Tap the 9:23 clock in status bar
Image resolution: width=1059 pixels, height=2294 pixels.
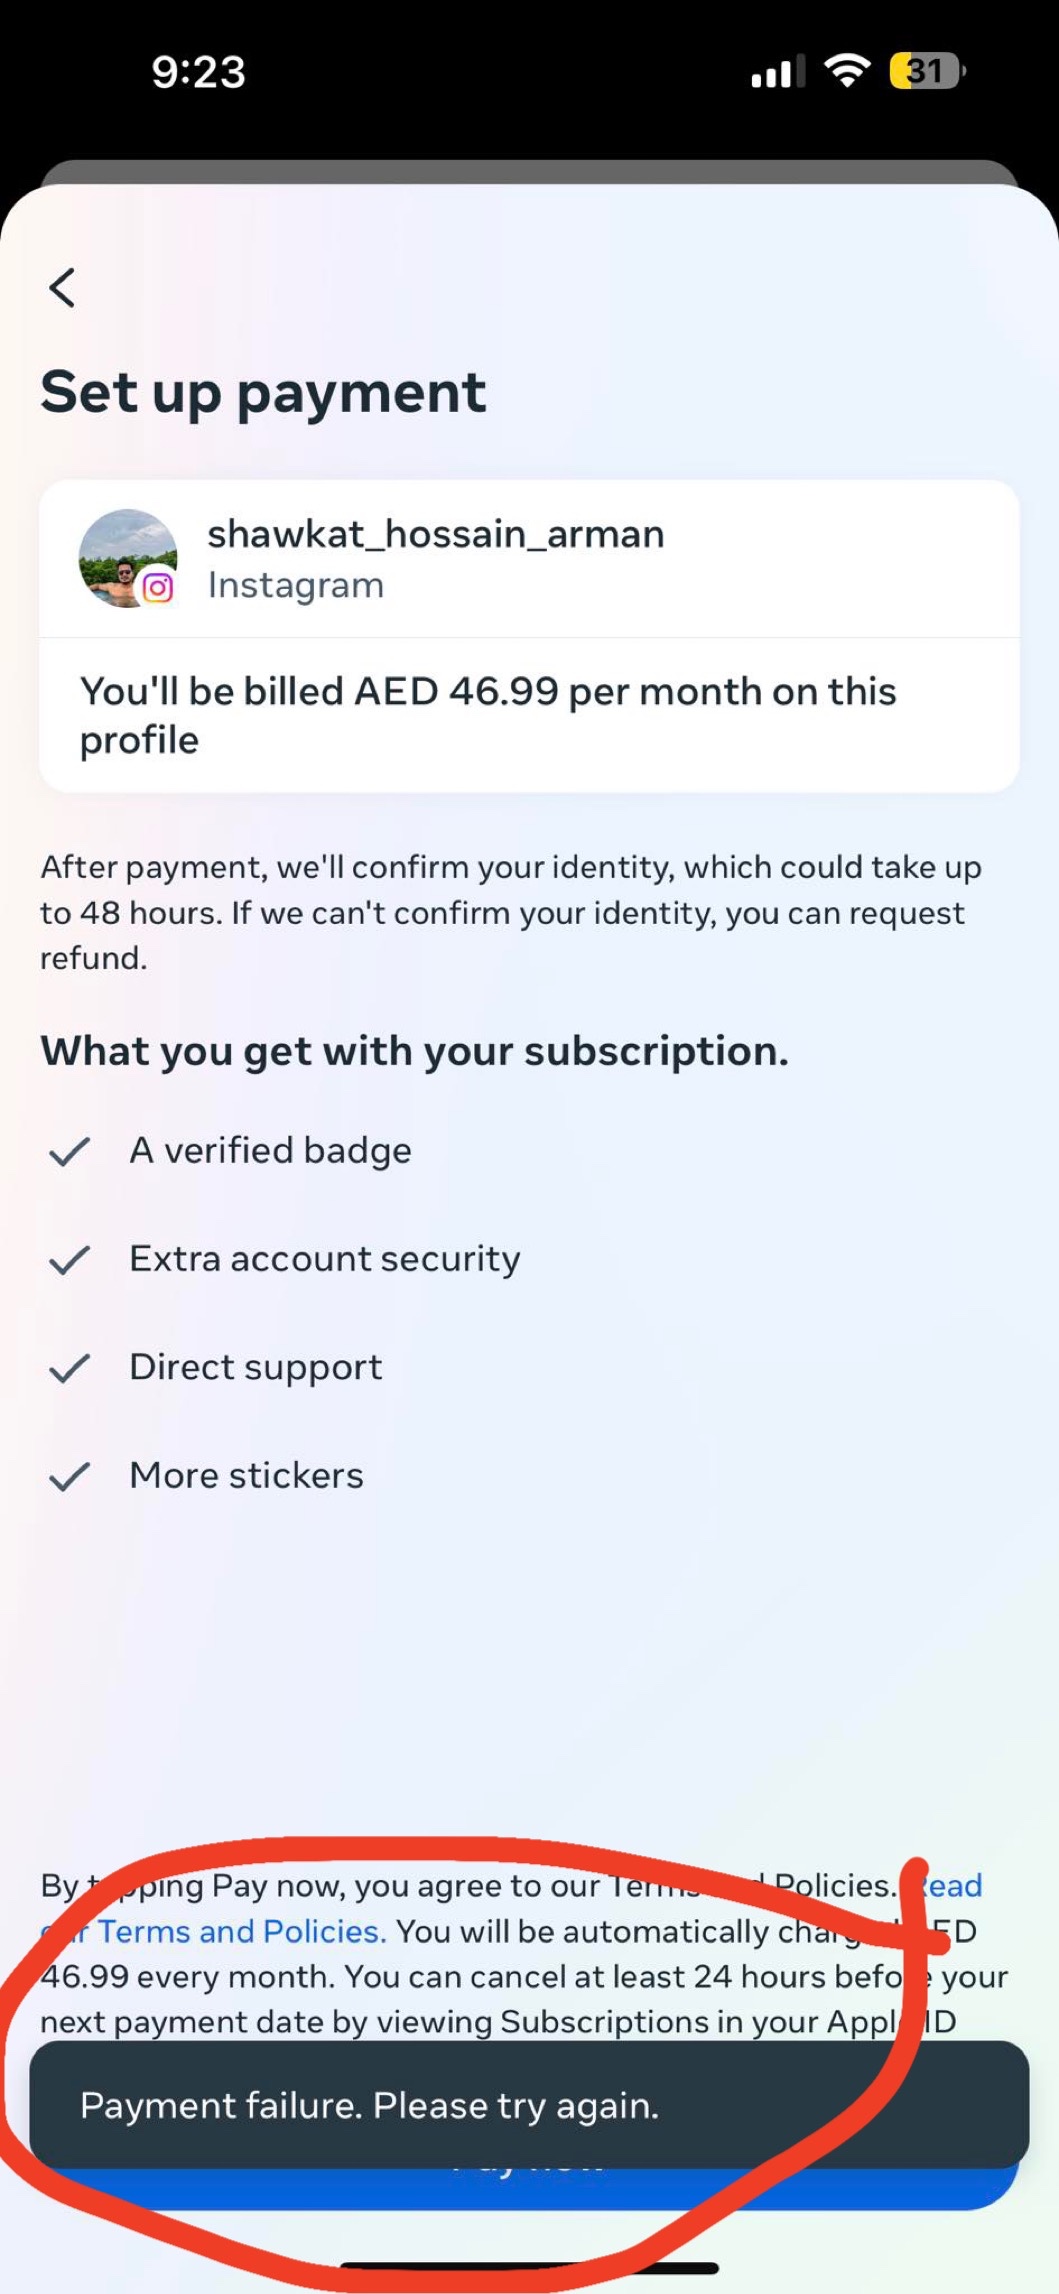(198, 72)
